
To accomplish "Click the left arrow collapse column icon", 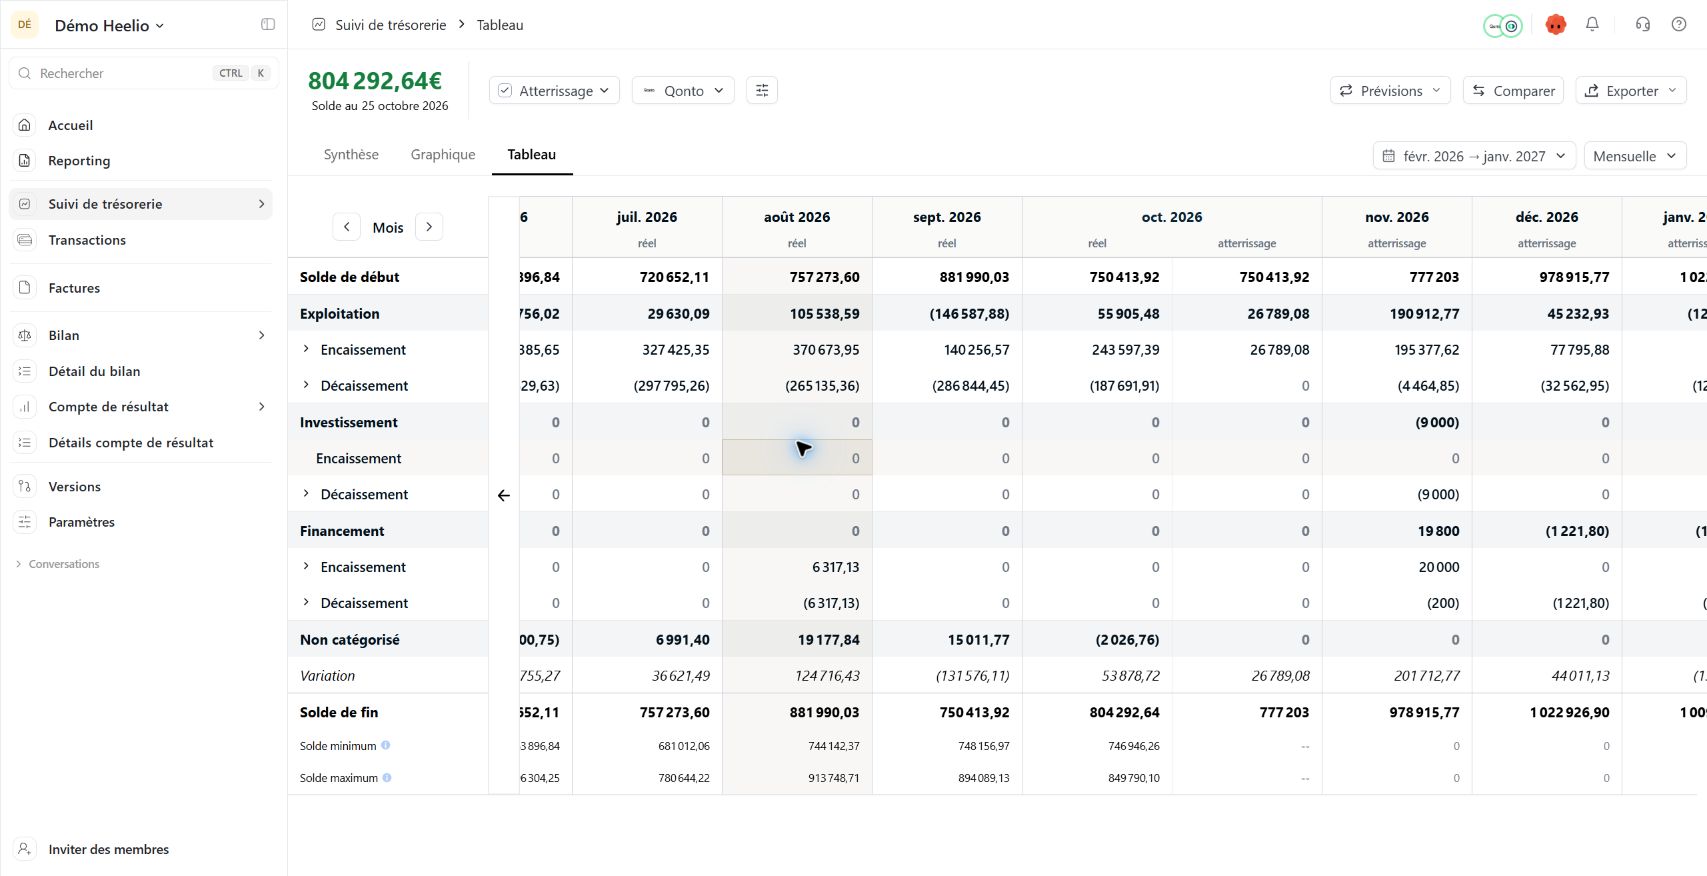I will [503, 495].
